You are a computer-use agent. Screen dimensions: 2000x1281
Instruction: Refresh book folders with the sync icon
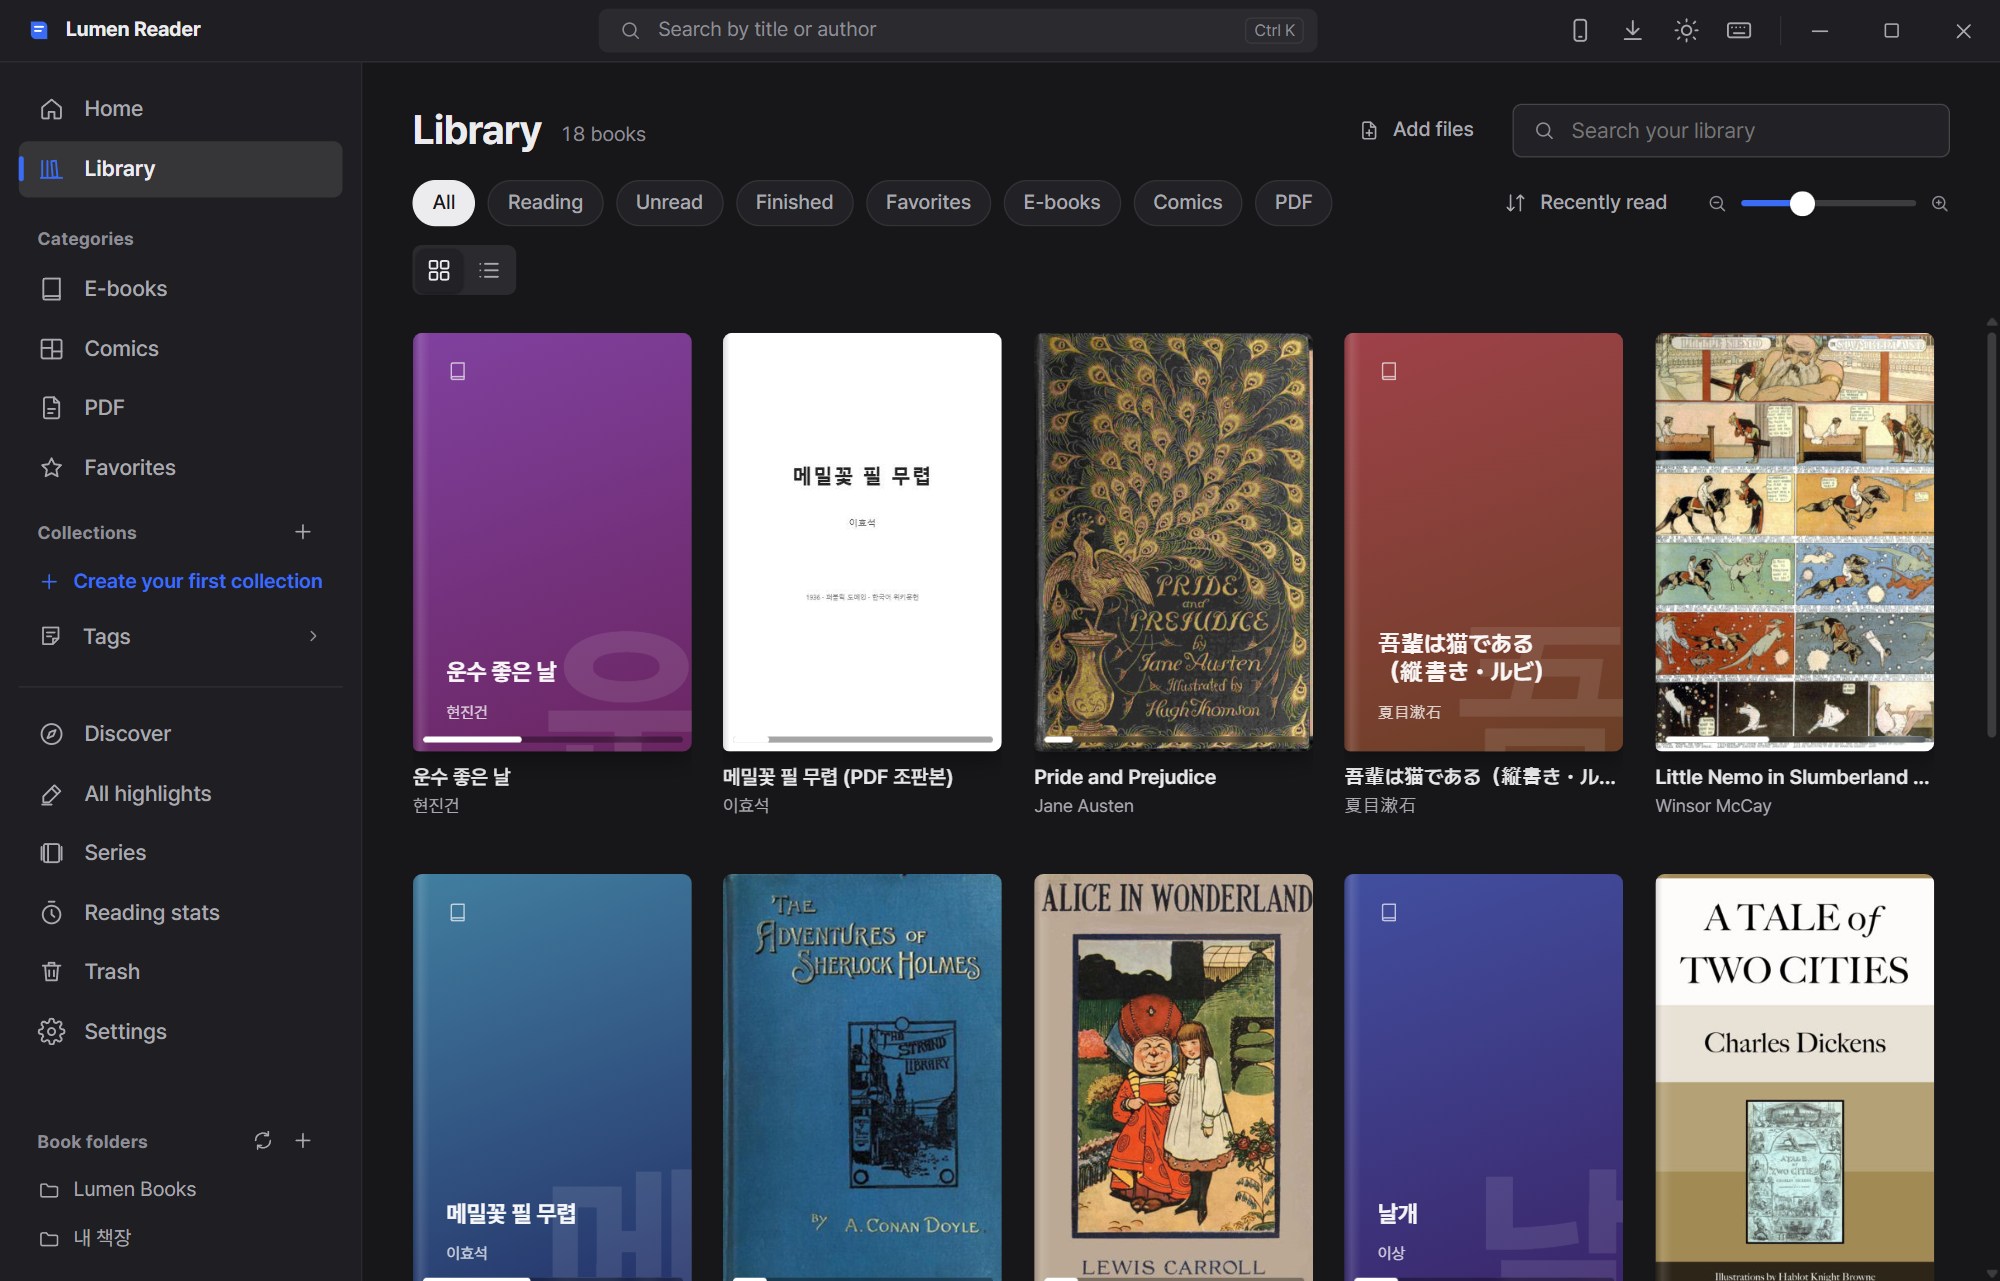(263, 1140)
